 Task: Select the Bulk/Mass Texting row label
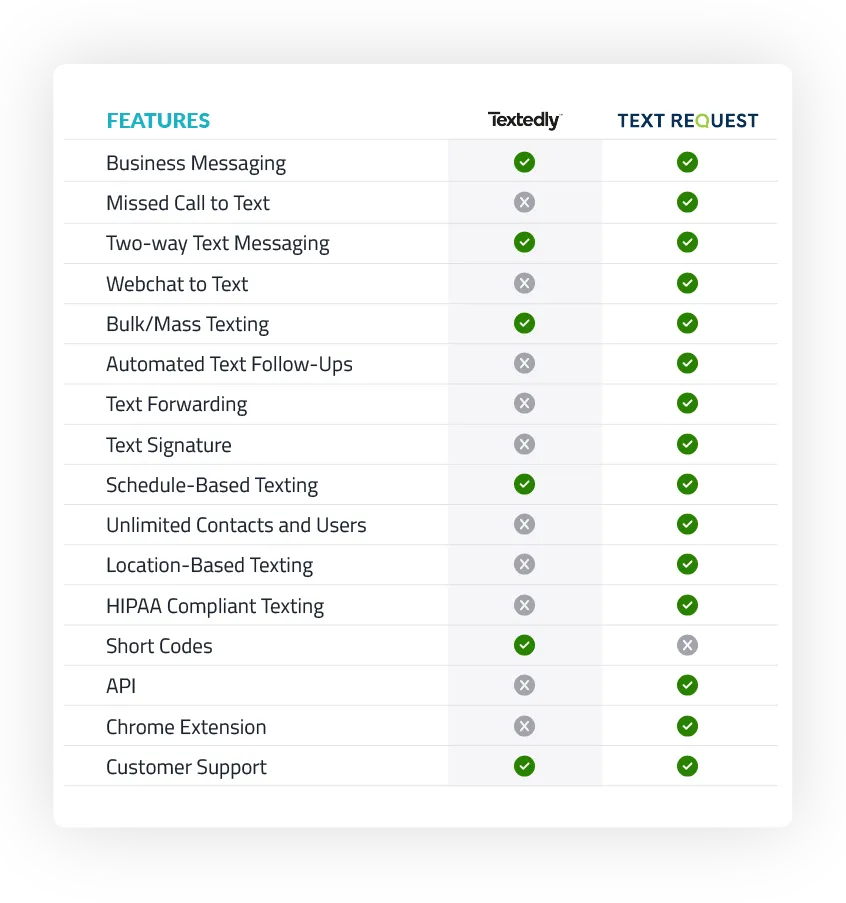point(188,324)
